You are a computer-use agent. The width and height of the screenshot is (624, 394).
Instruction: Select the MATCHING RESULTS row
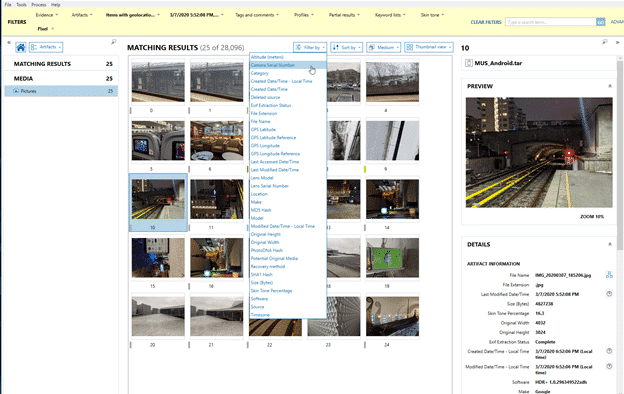tap(62, 64)
